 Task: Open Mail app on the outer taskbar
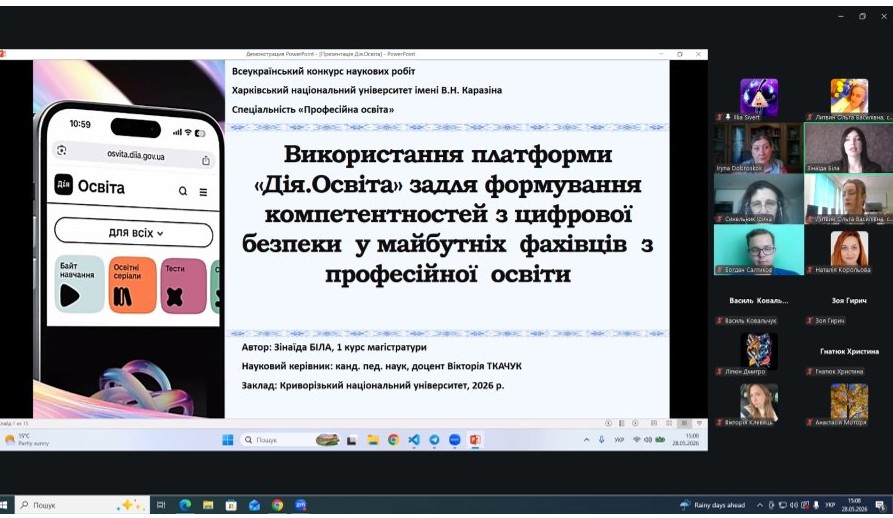click(254, 505)
